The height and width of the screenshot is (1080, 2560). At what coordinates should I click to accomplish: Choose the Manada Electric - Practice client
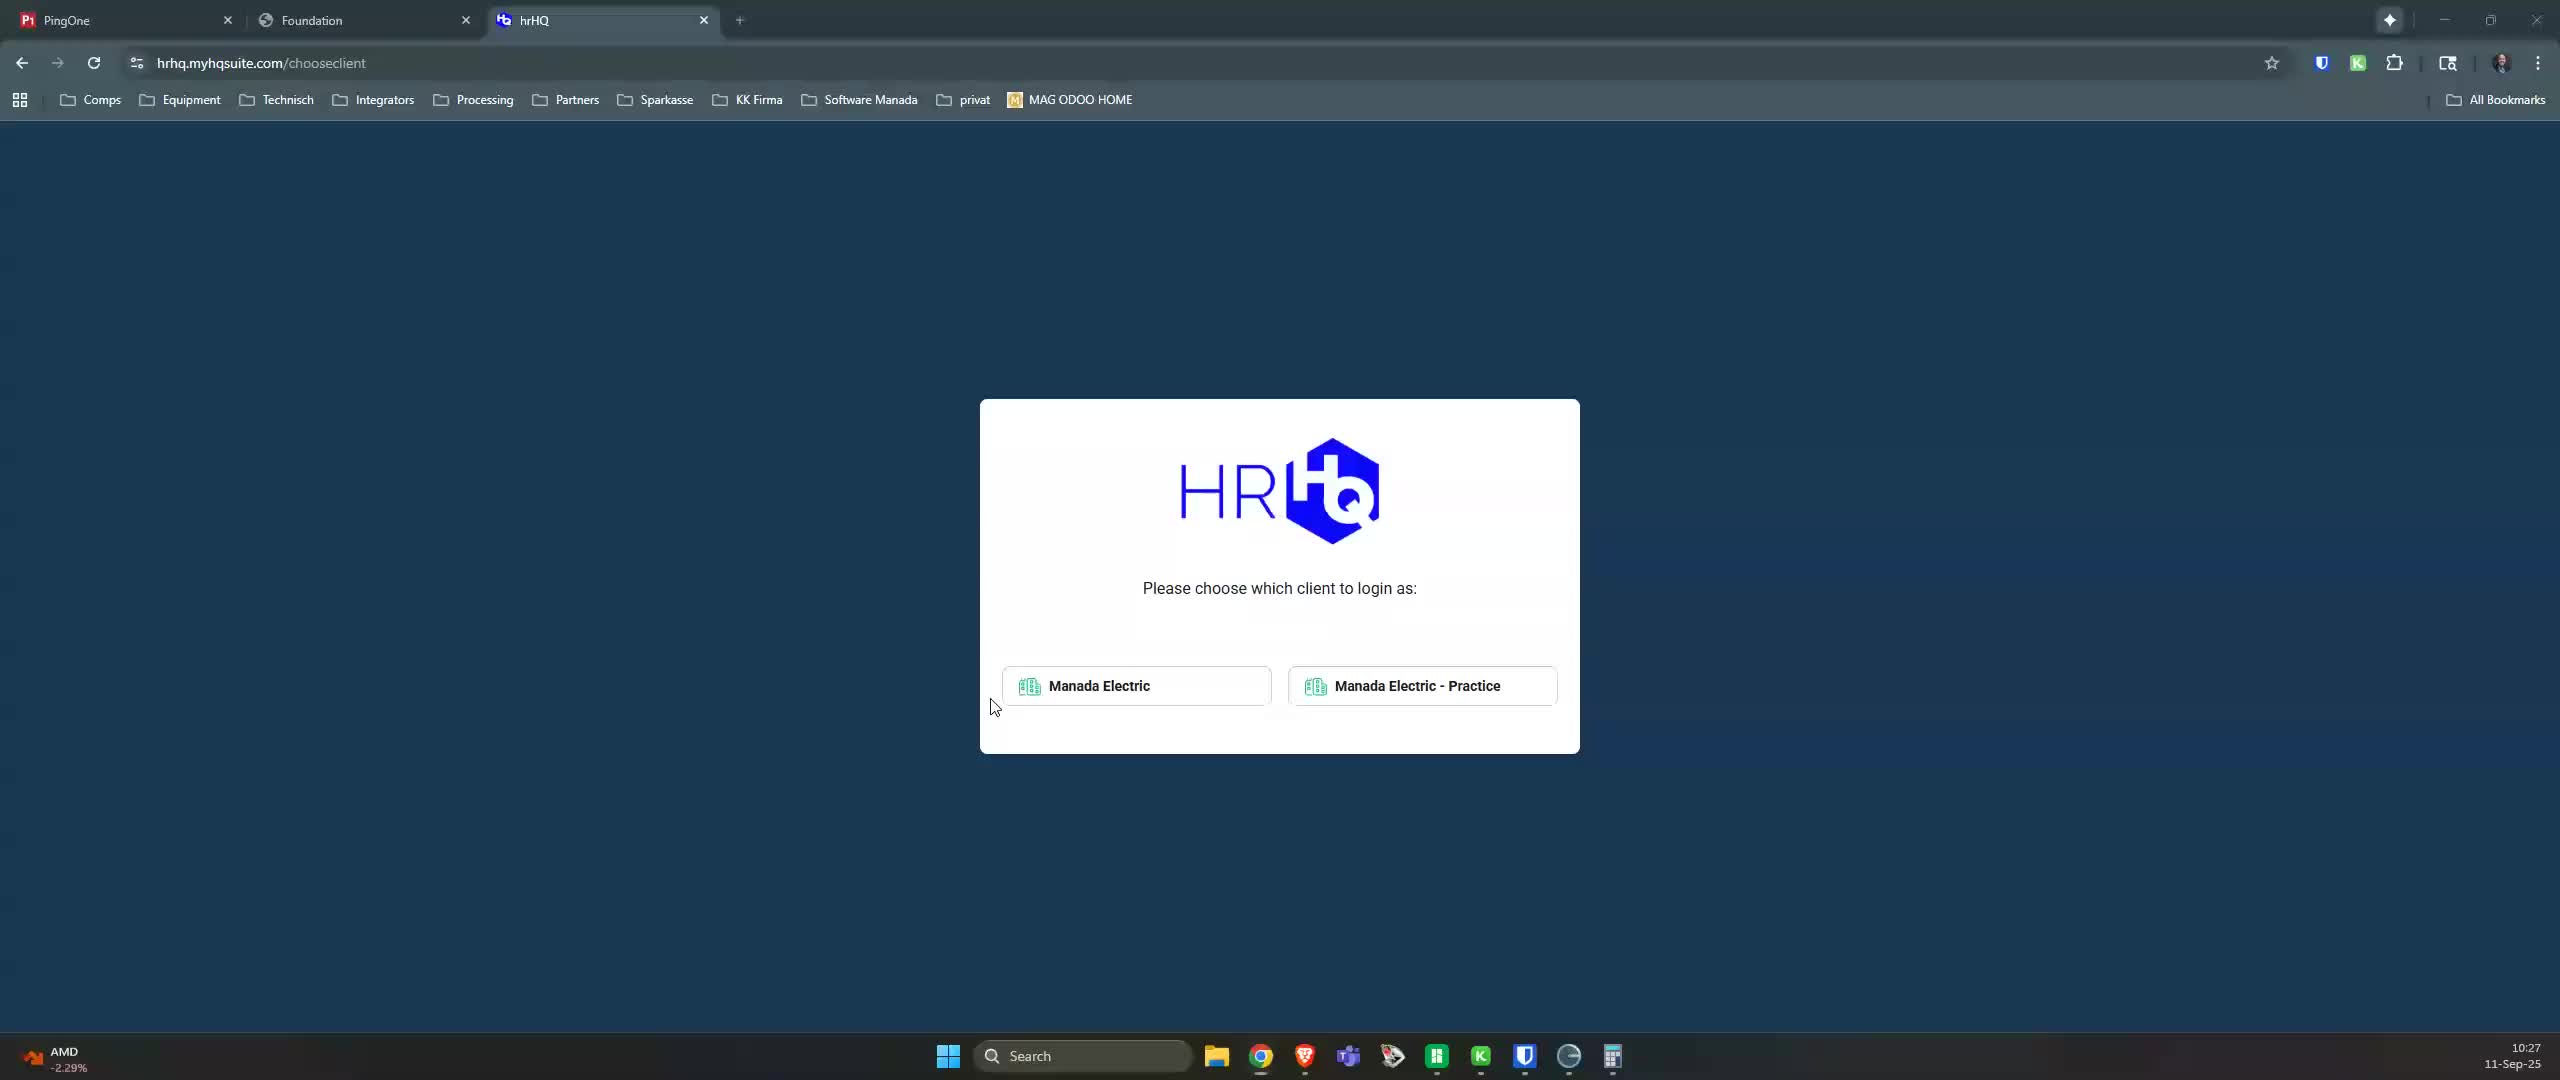pos(1422,686)
